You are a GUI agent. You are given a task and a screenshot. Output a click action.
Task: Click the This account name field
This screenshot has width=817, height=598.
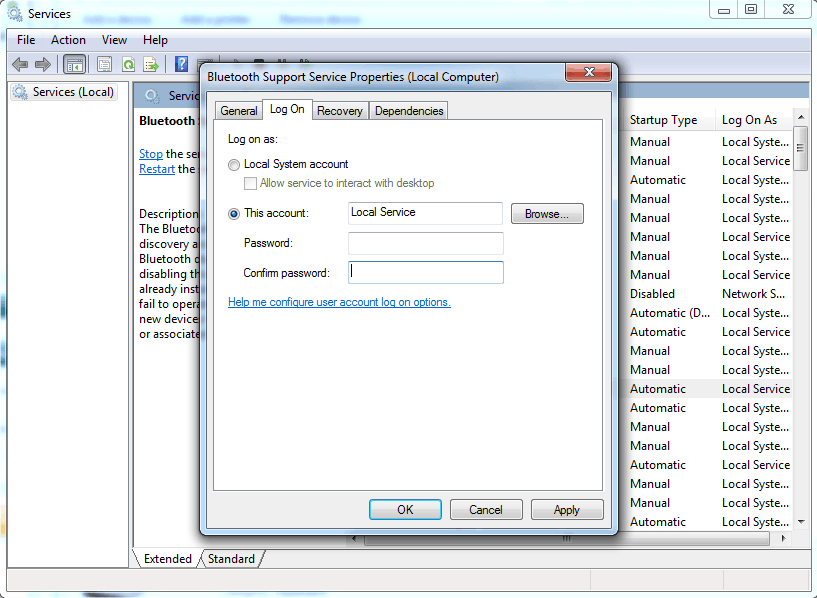pos(425,213)
